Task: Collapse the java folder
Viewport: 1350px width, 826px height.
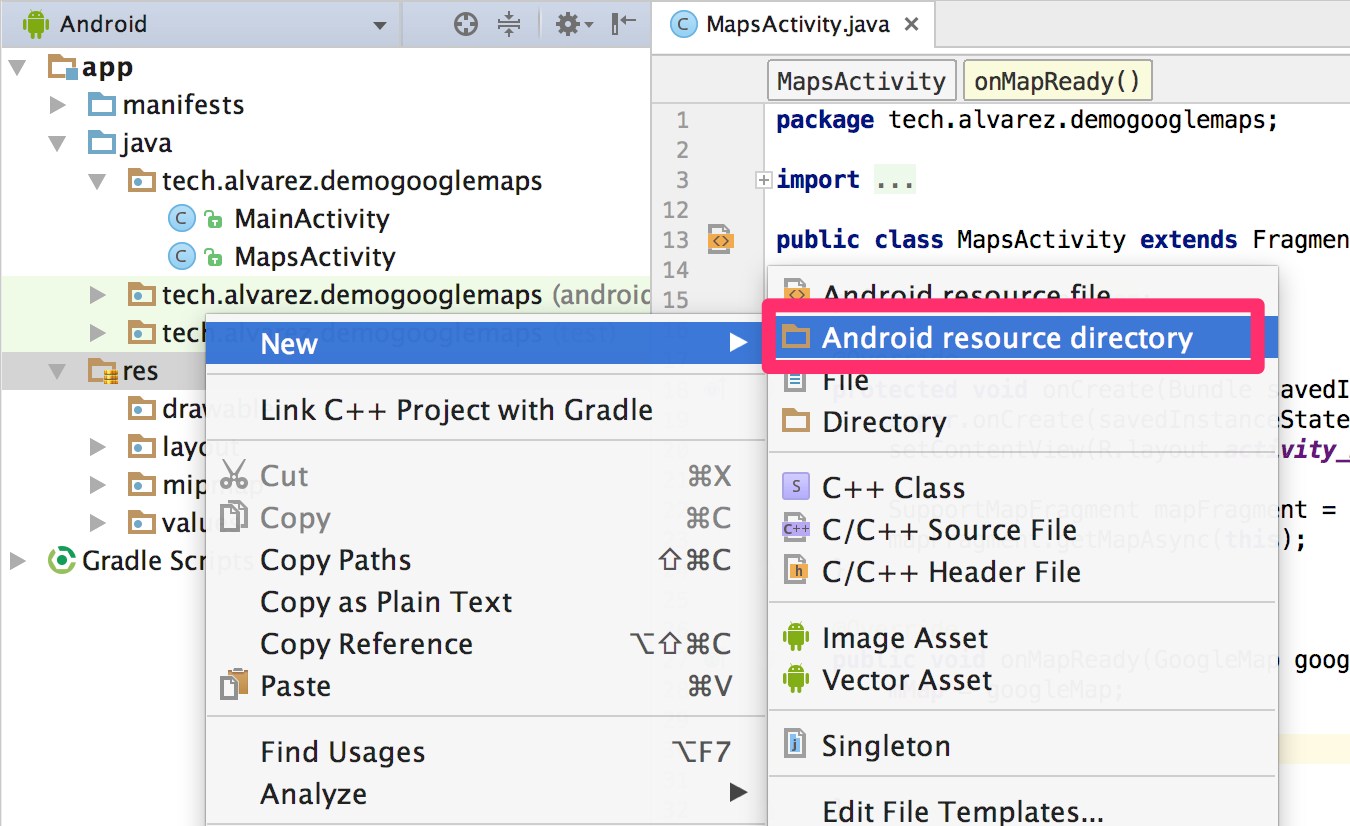Action: (x=58, y=143)
